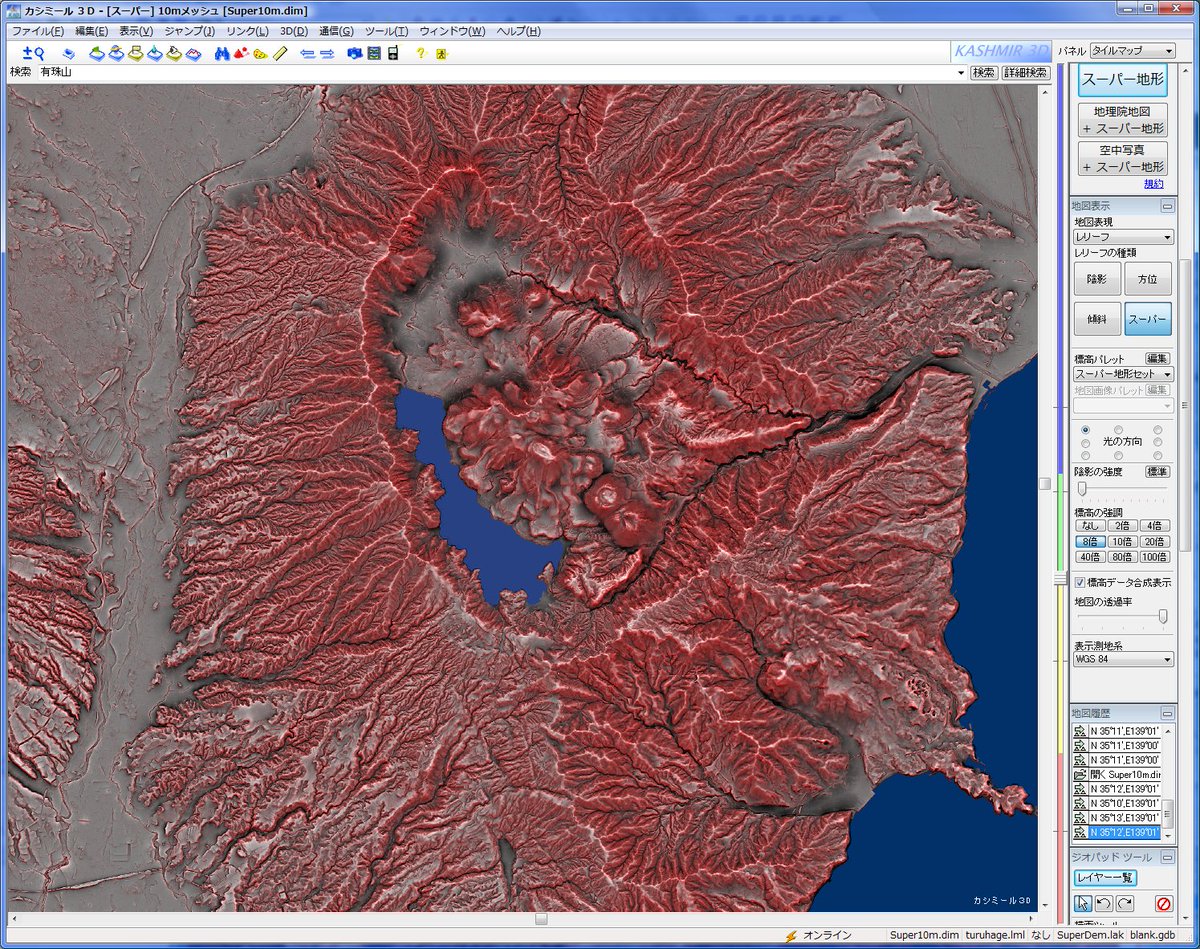Click the yellow palette icon in toolbar
This screenshot has height=949, width=1200.
[x=260, y=53]
